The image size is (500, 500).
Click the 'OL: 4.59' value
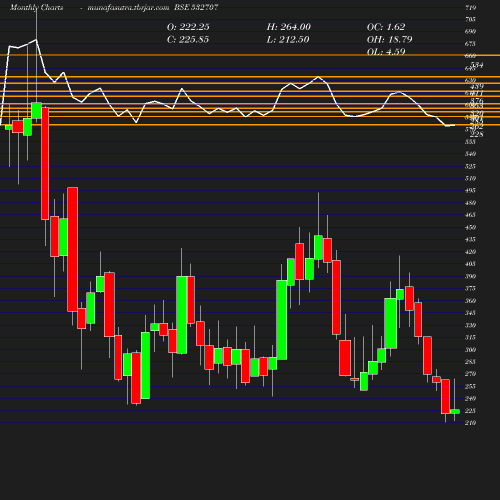386,52
